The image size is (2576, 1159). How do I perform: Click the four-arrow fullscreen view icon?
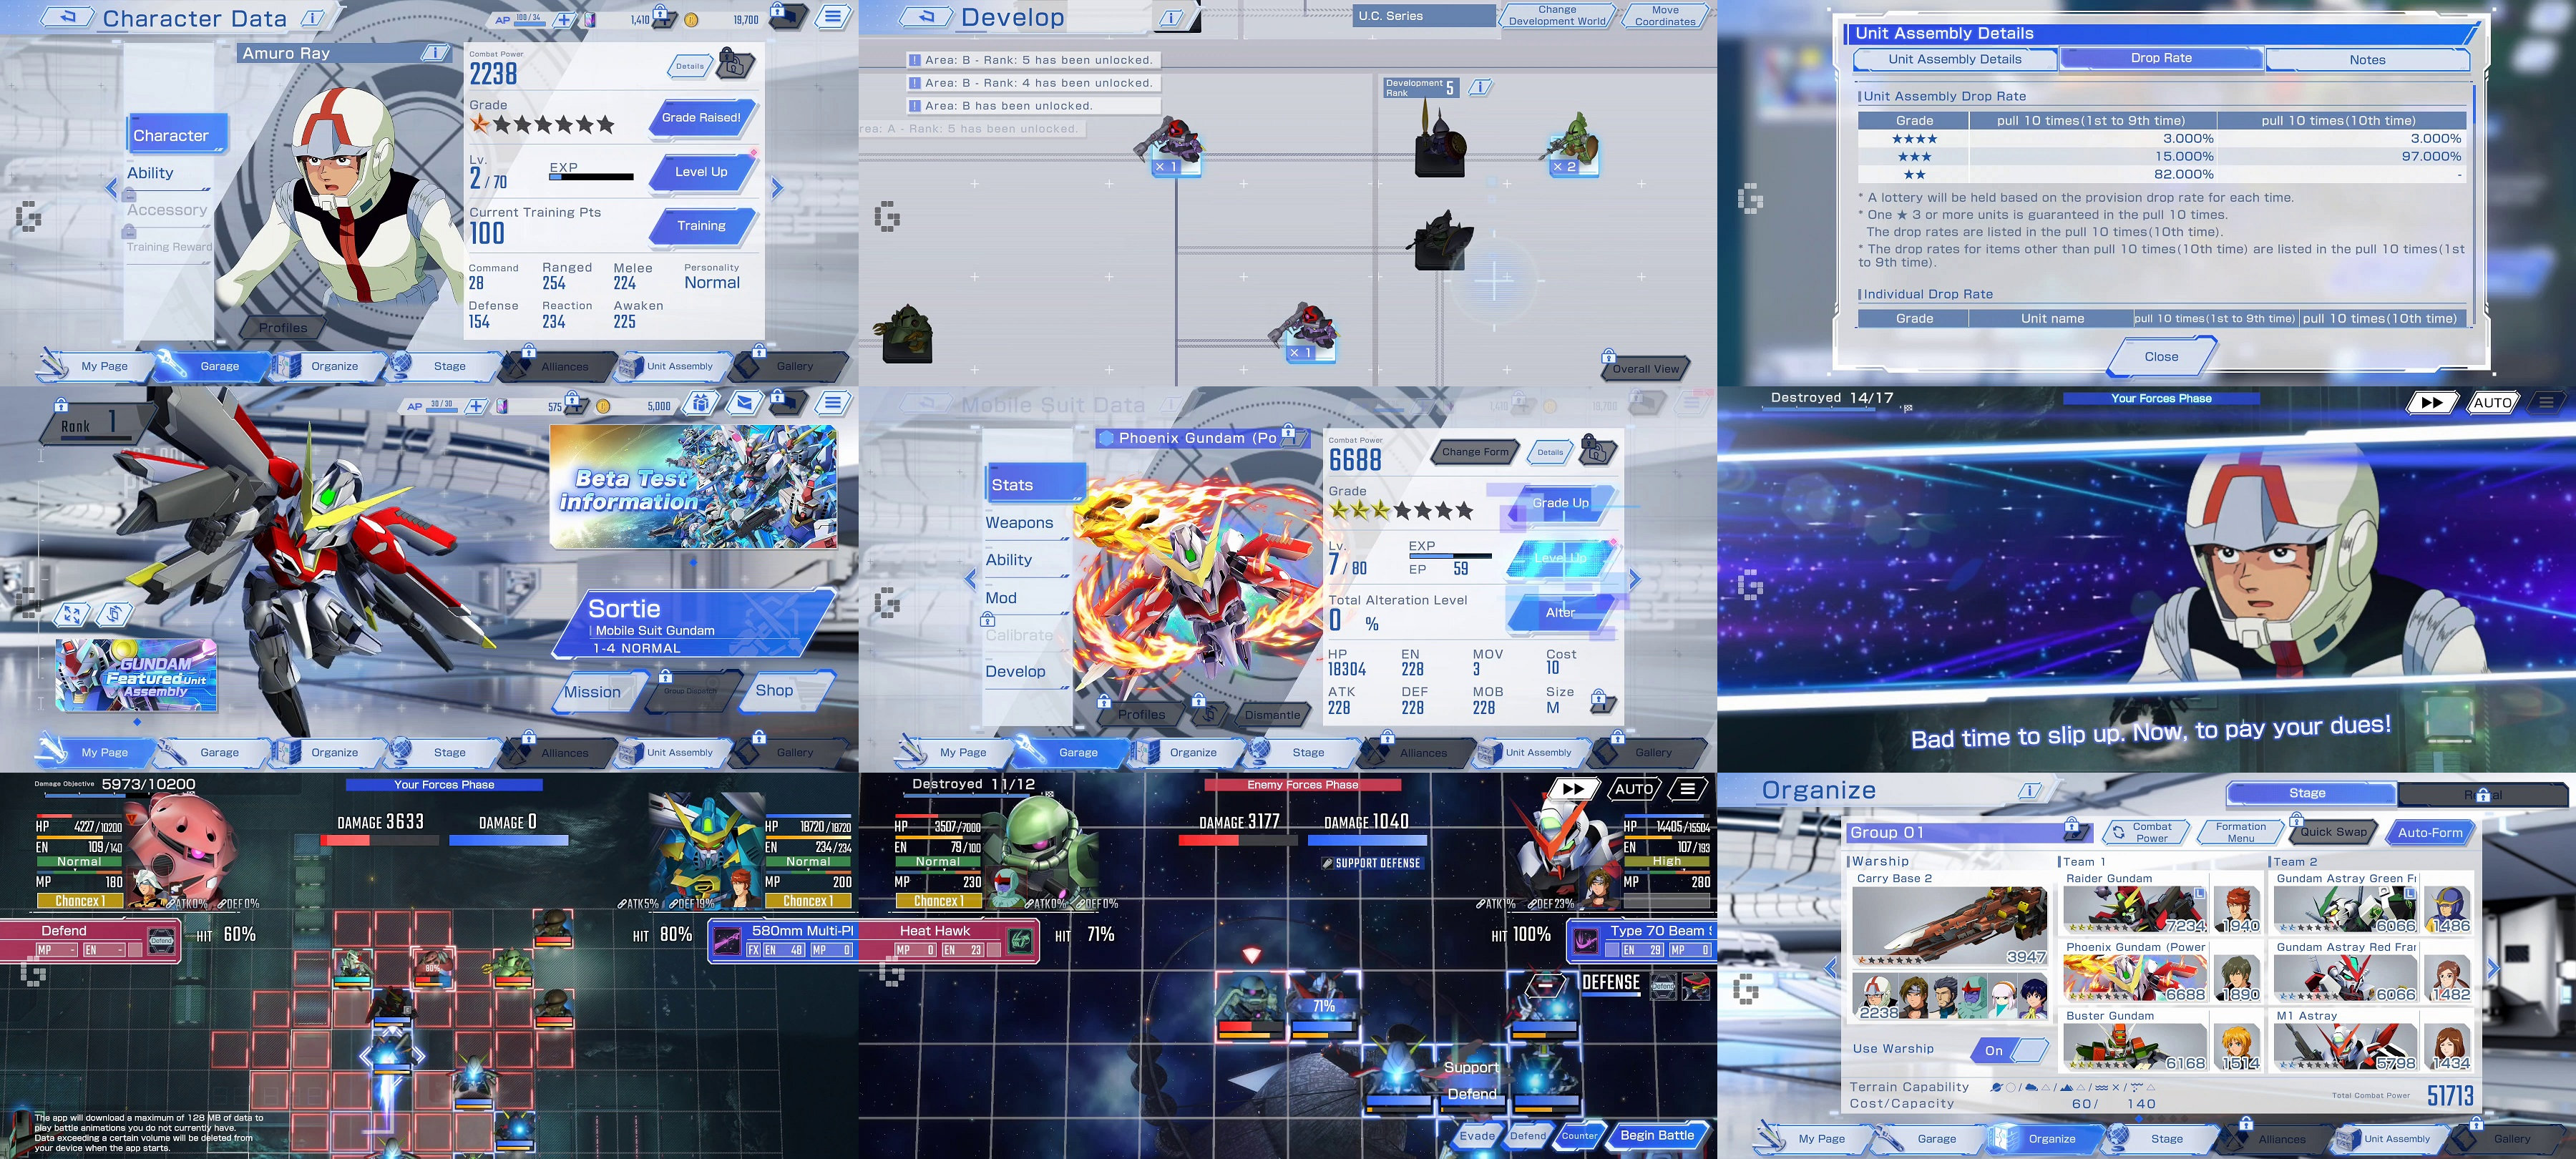pyautogui.click(x=72, y=614)
